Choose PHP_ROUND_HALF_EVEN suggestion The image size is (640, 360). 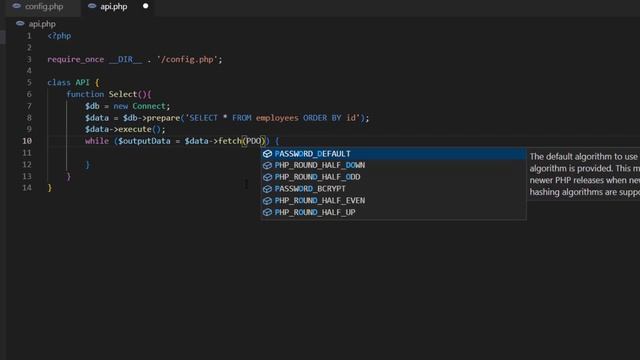[x=393, y=201]
